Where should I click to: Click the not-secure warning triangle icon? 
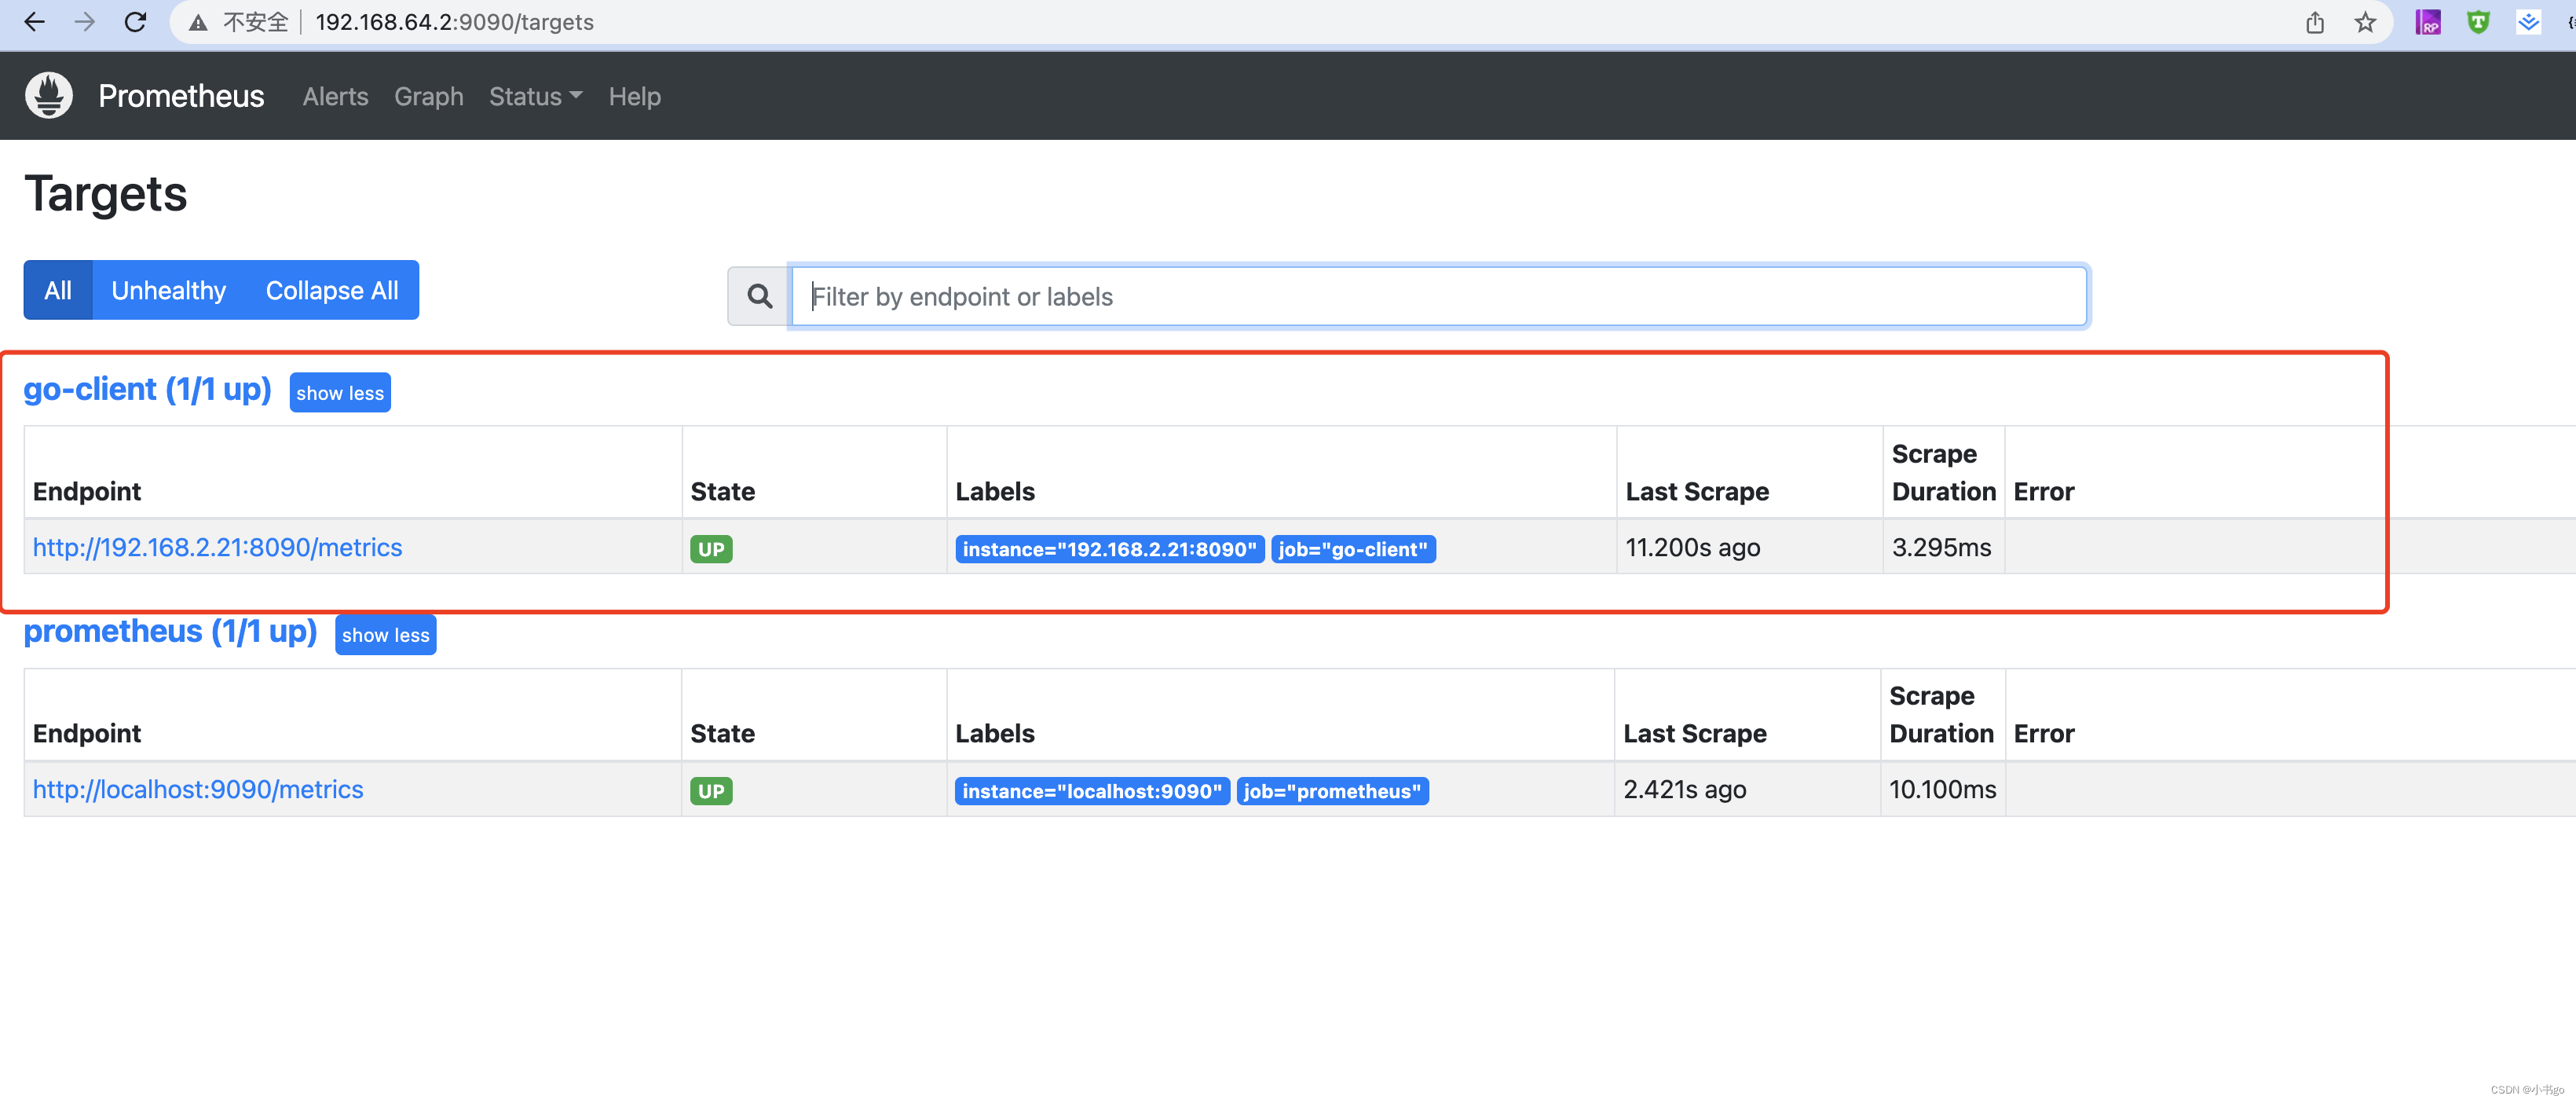[198, 22]
